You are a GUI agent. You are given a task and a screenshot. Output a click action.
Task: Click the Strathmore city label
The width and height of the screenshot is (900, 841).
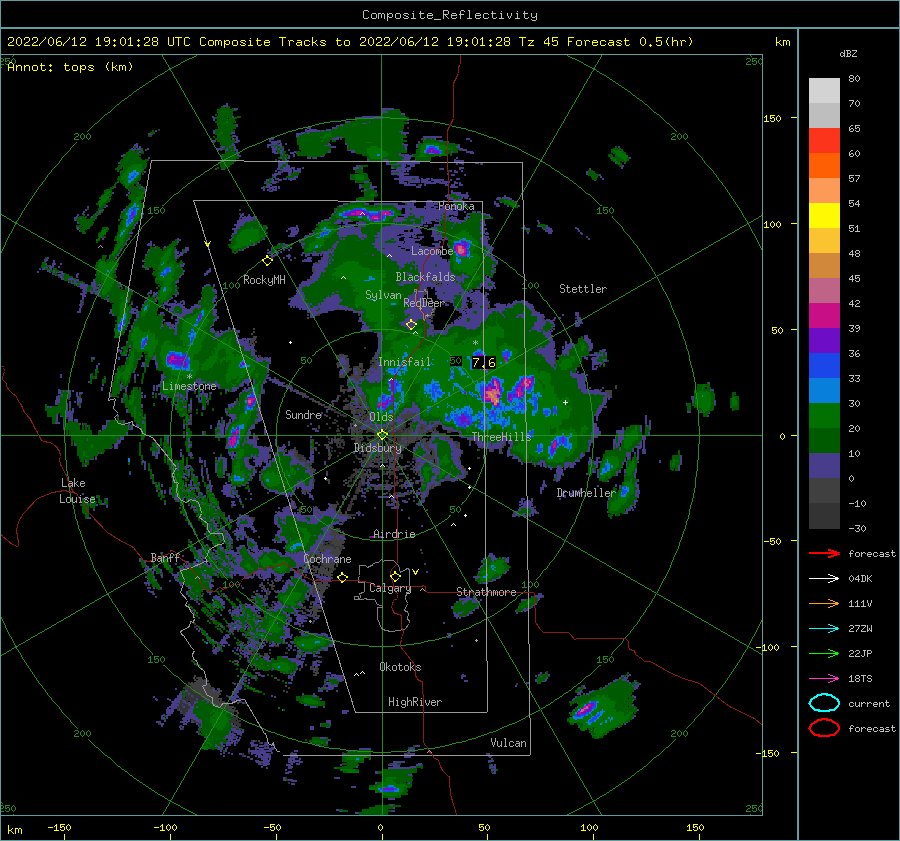click(x=486, y=592)
